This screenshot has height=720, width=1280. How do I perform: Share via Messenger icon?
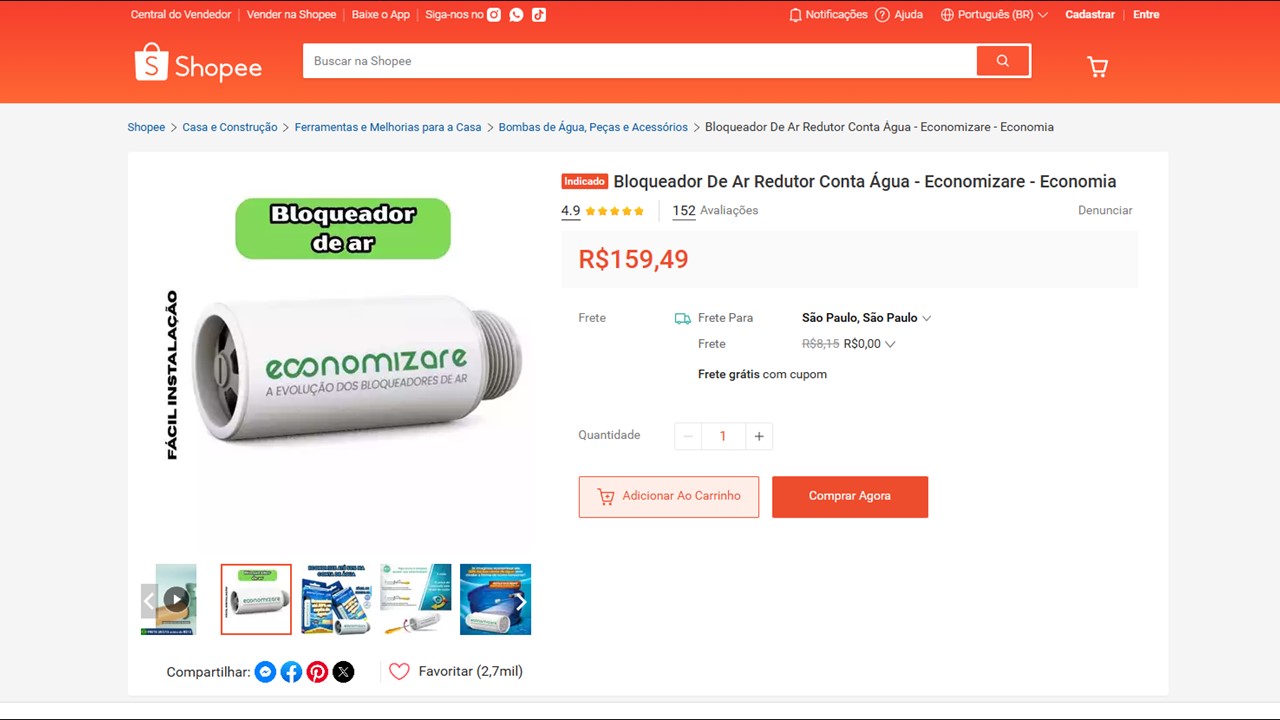point(265,672)
